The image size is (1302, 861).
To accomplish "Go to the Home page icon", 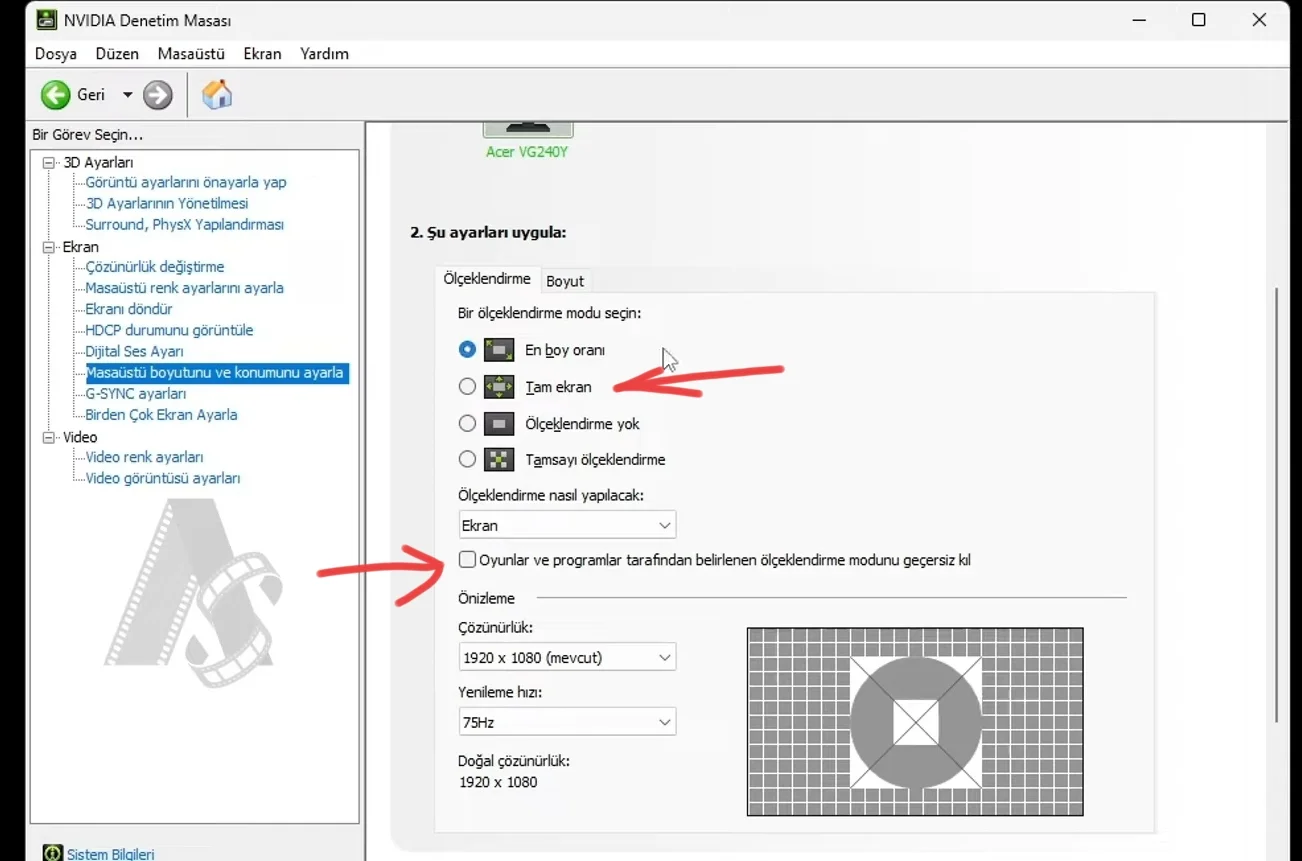I will (217, 95).
